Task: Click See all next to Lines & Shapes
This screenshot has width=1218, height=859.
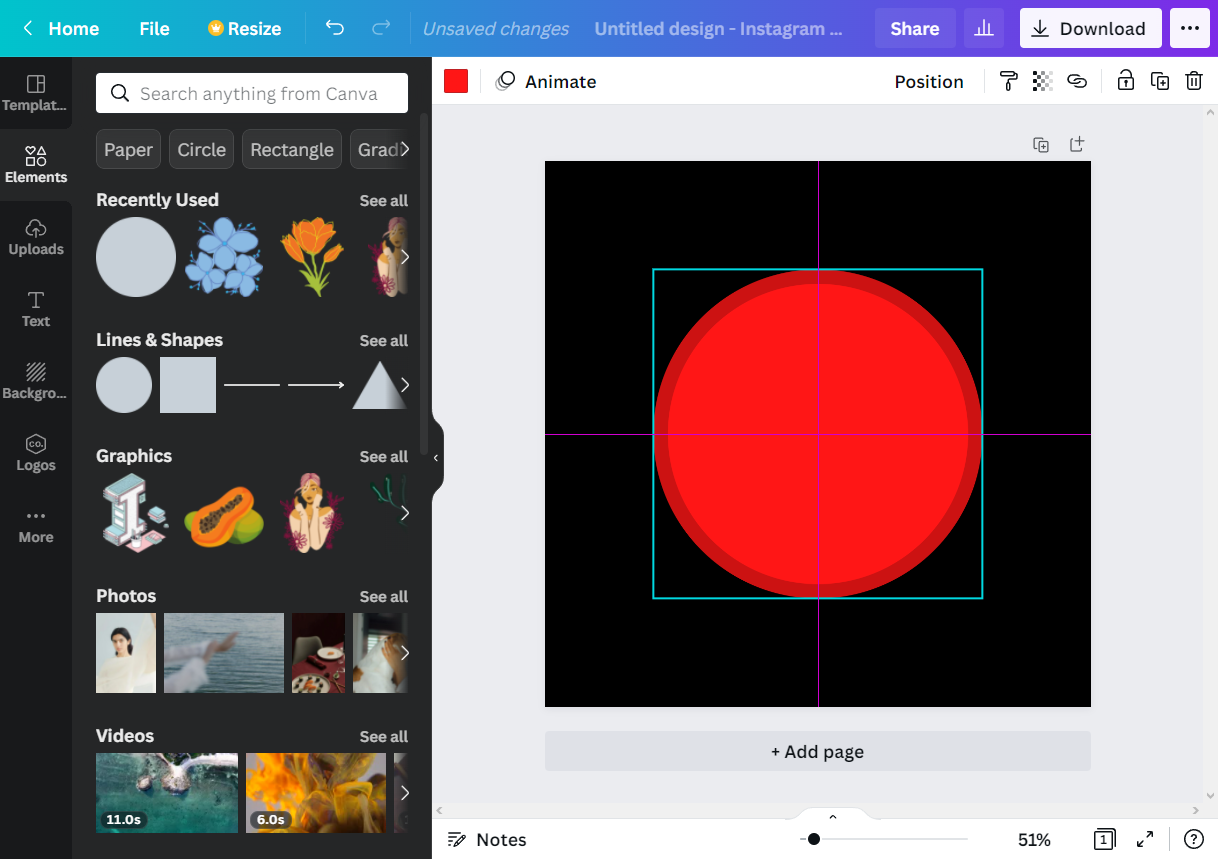Action: (x=384, y=340)
